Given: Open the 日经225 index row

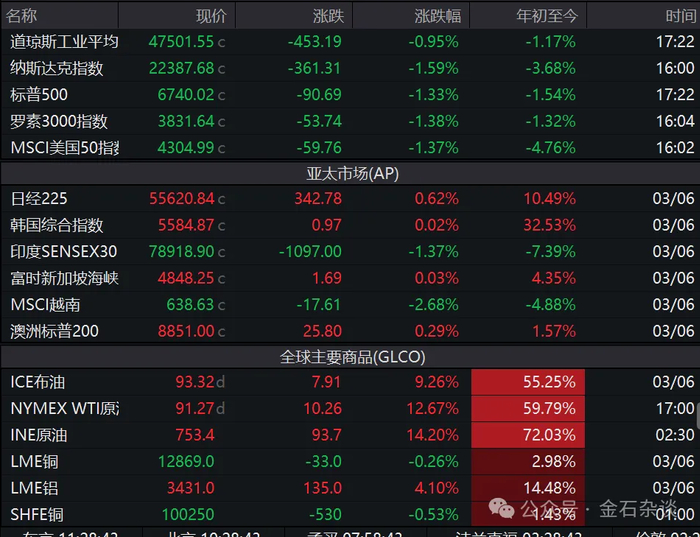Looking at the screenshot, I should [39, 199].
